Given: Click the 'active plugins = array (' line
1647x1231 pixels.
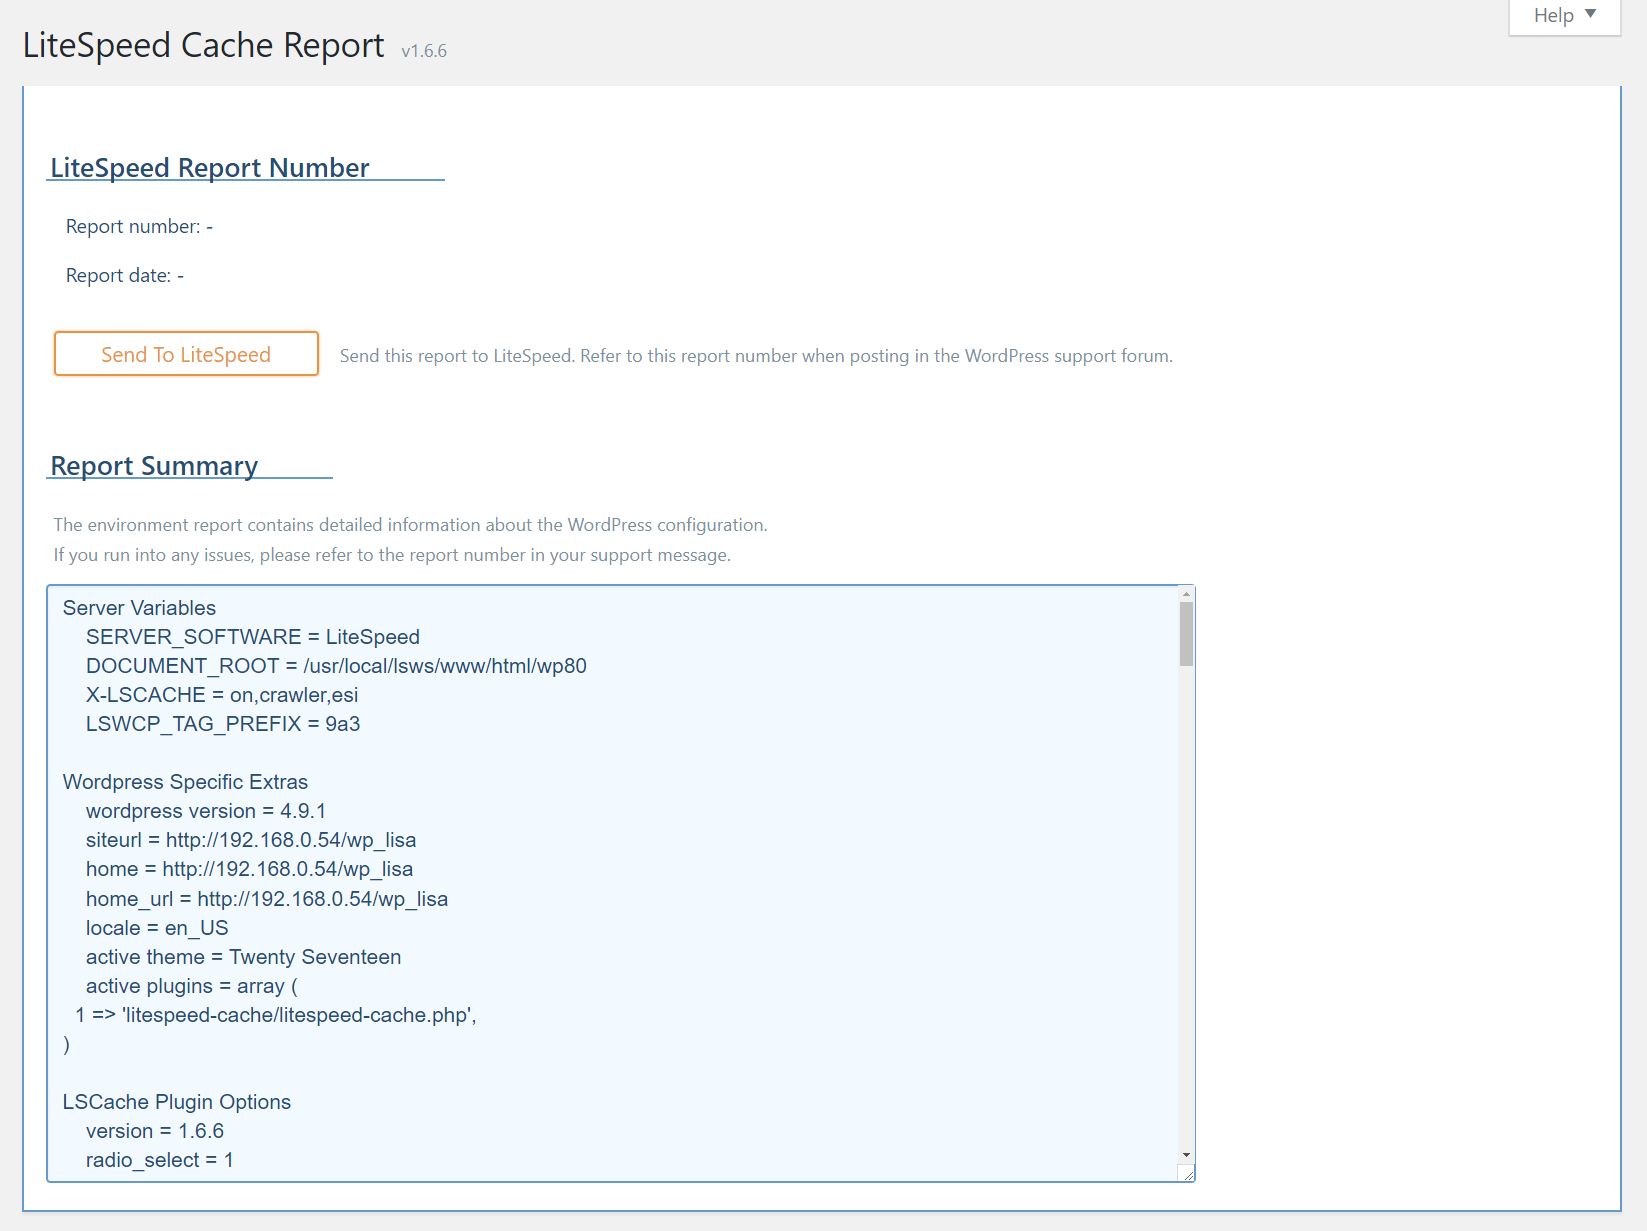Looking at the screenshot, I should [192, 986].
